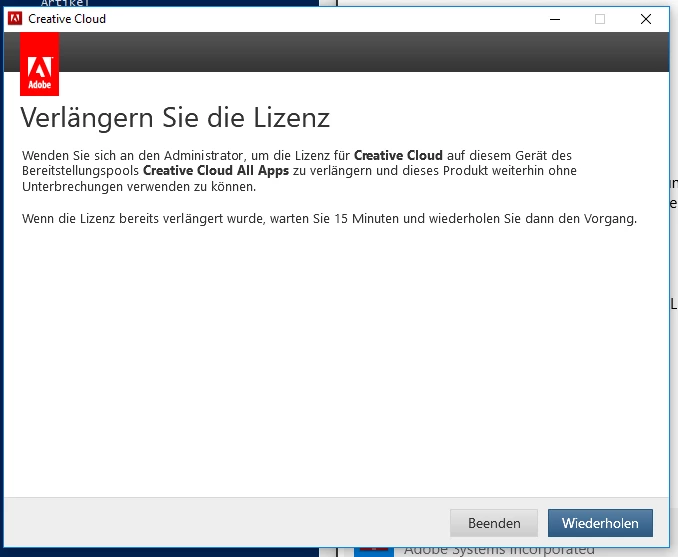Image resolution: width=678 pixels, height=557 pixels.
Task: Click 'Adobe Systems Incorporated' in the background window
Action: (499, 550)
